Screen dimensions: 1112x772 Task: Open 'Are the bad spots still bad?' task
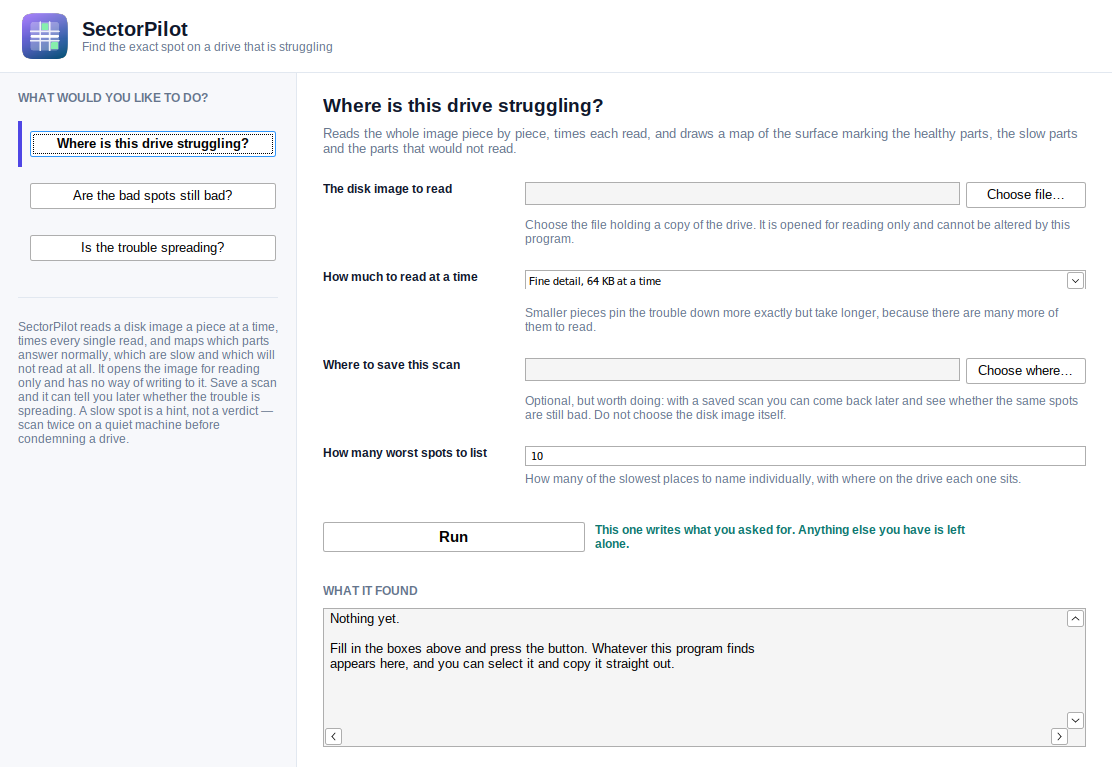[152, 196]
